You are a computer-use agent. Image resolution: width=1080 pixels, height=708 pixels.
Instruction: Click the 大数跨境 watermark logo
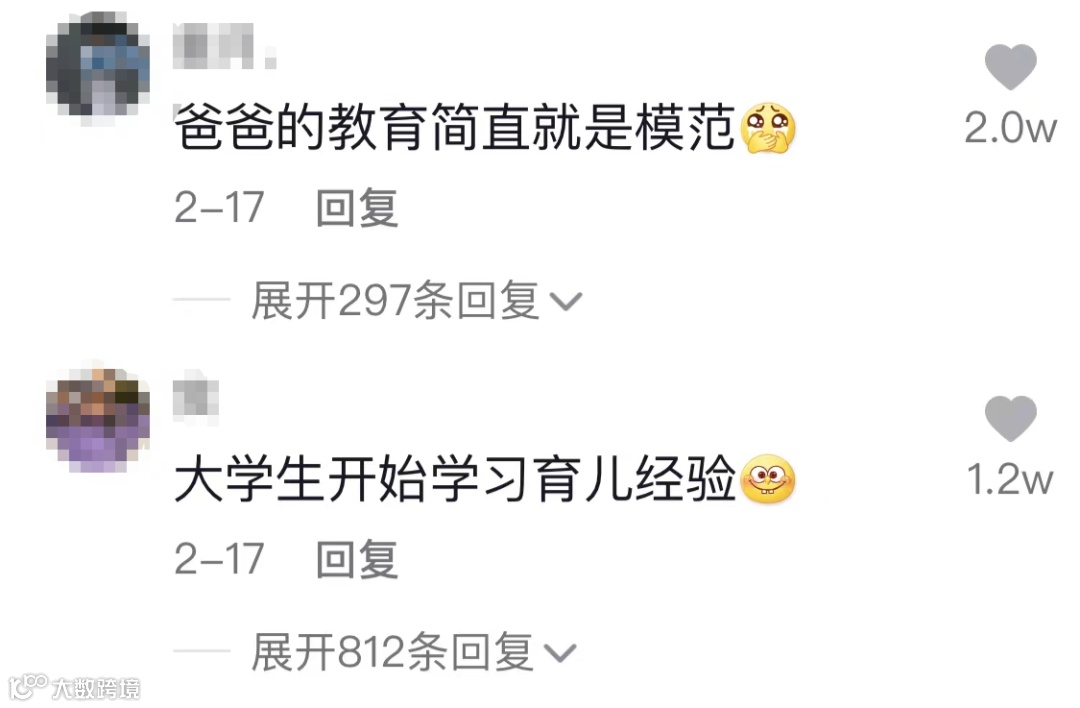click(x=76, y=687)
